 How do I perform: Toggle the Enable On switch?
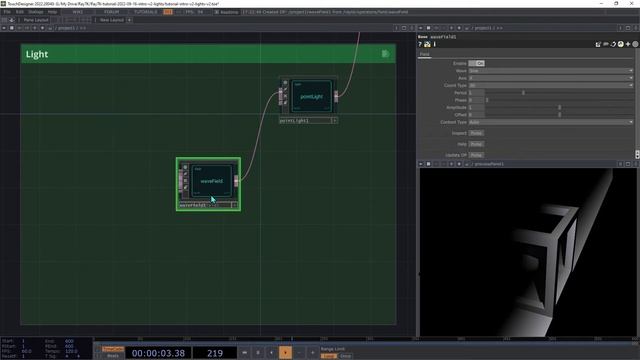click(x=476, y=63)
